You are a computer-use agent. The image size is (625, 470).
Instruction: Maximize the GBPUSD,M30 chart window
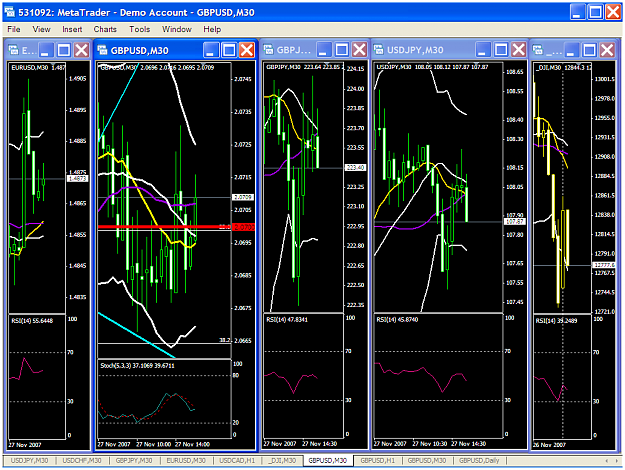point(229,50)
